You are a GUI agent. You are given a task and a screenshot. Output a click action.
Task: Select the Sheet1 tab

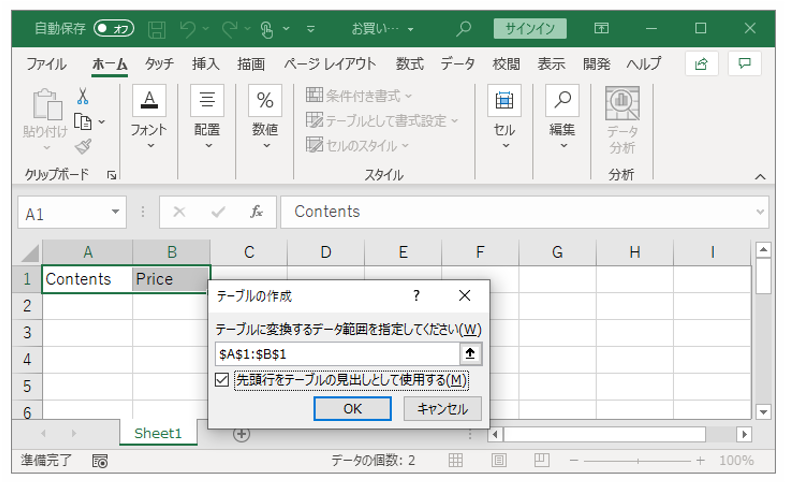(x=158, y=433)
